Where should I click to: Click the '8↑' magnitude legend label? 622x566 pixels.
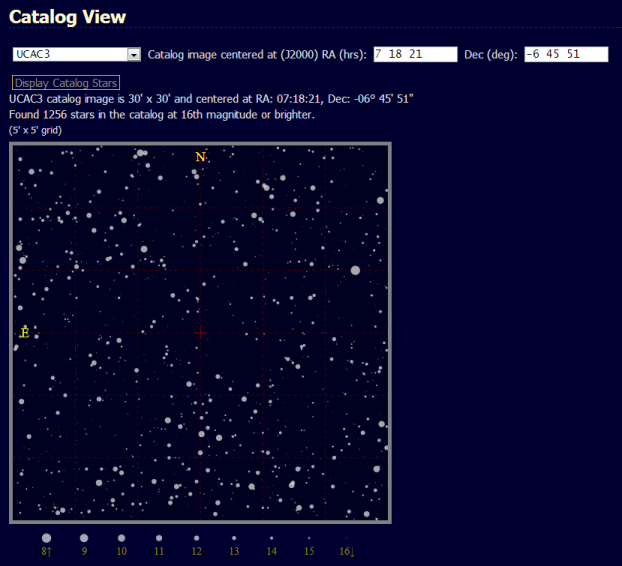[46, 551]
